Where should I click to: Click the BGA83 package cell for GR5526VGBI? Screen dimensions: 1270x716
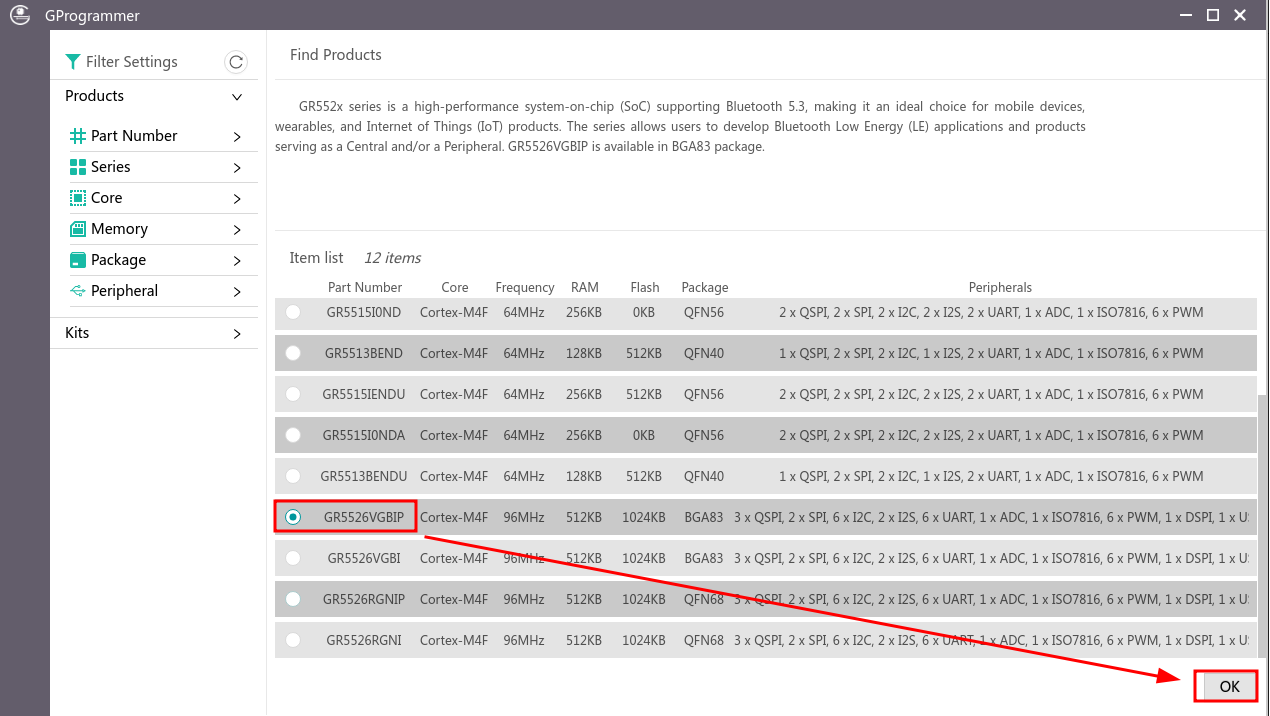click(704, 558)
